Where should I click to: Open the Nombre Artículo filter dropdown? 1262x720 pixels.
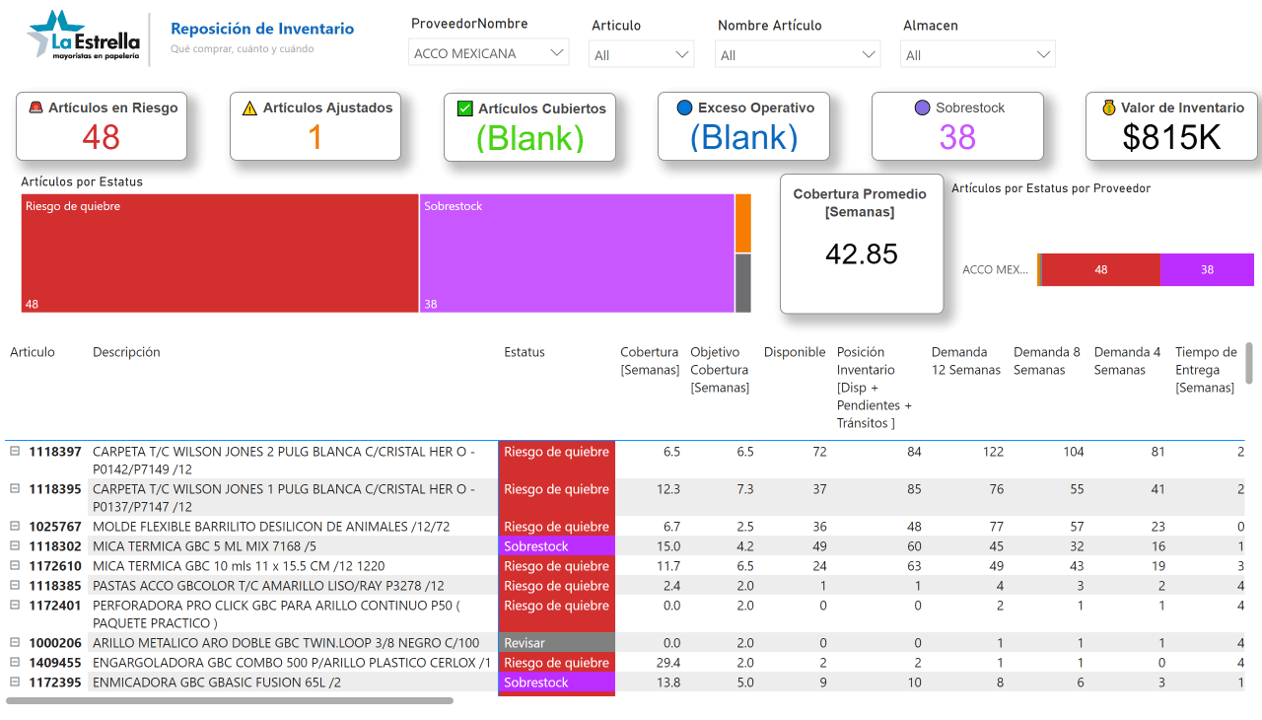coord(797,55)
